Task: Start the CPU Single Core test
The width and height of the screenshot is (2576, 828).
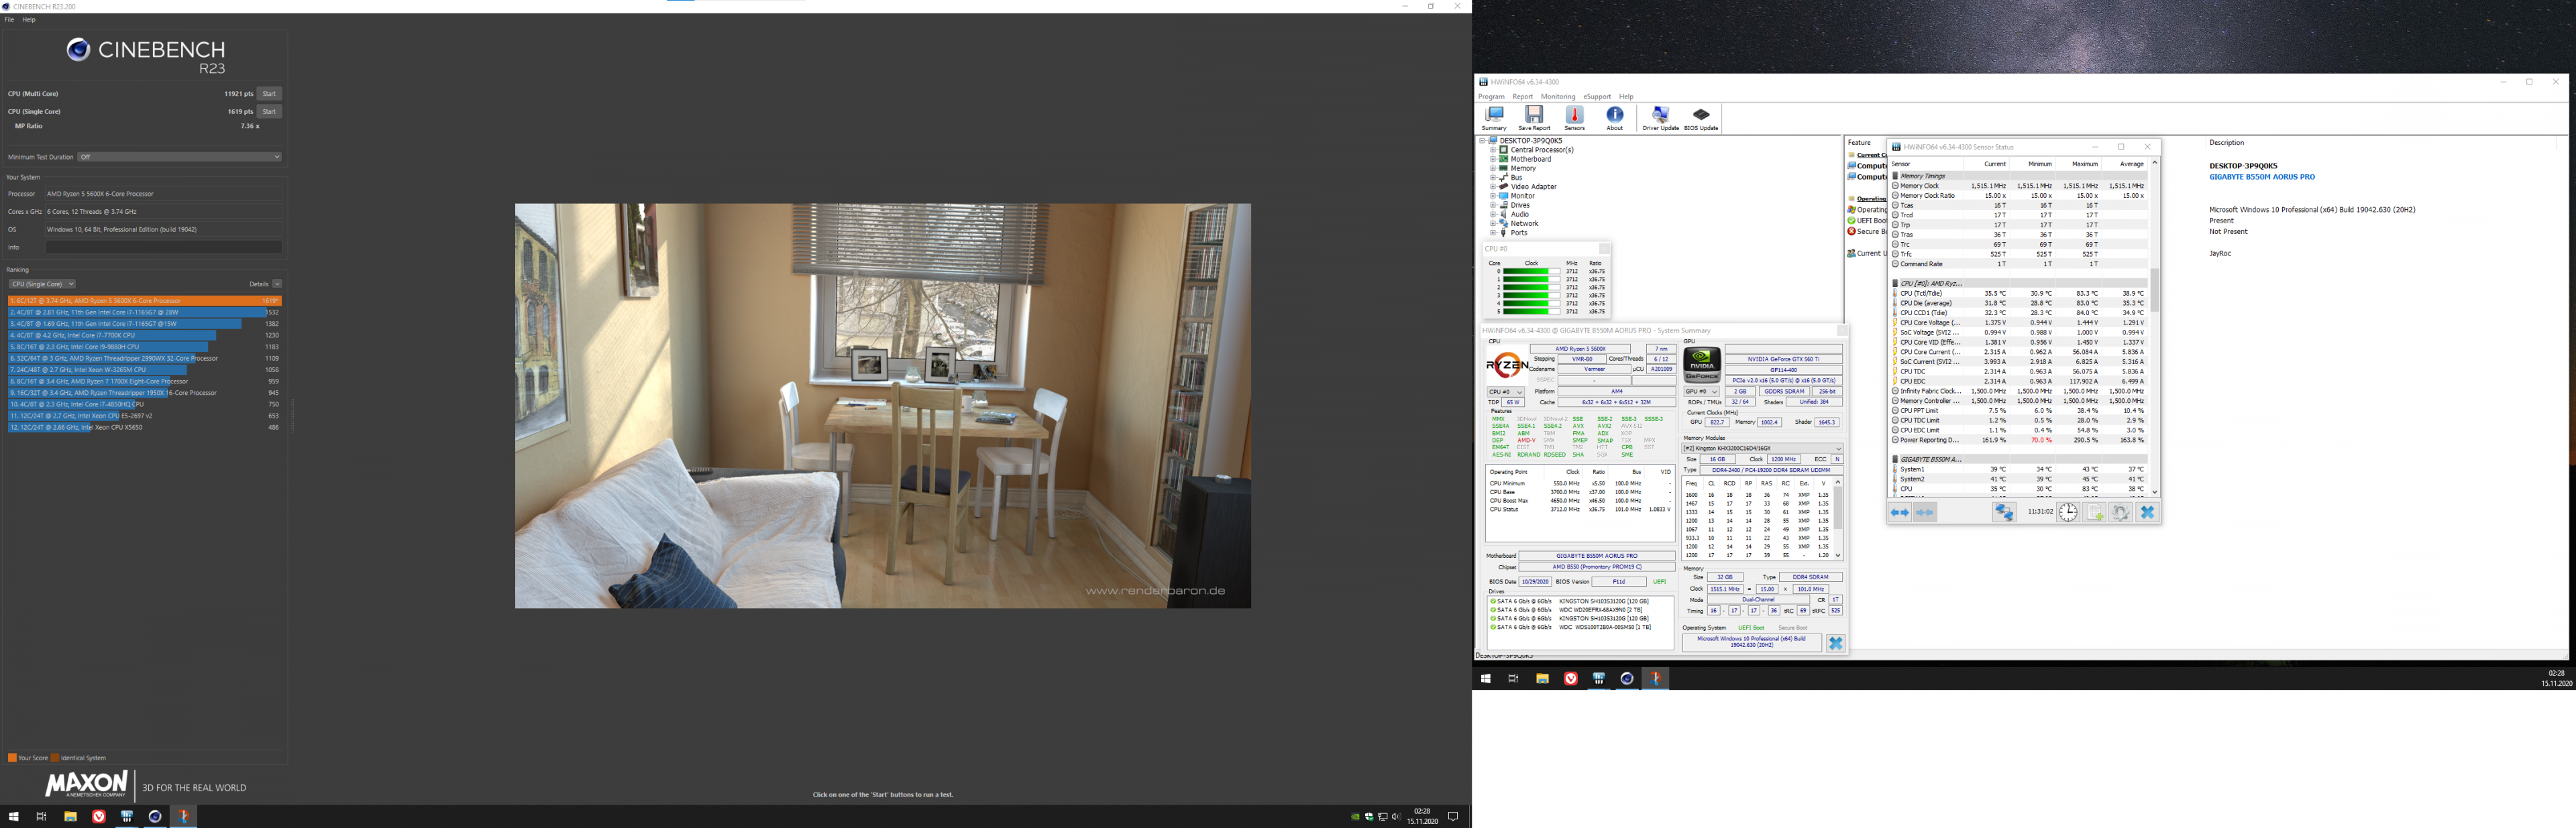Action: 268,112
